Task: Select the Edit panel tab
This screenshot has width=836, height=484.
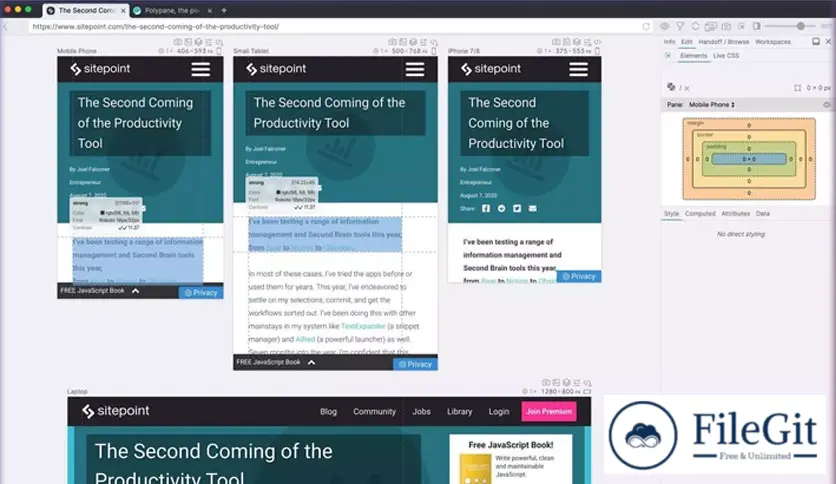Action: 687,42
